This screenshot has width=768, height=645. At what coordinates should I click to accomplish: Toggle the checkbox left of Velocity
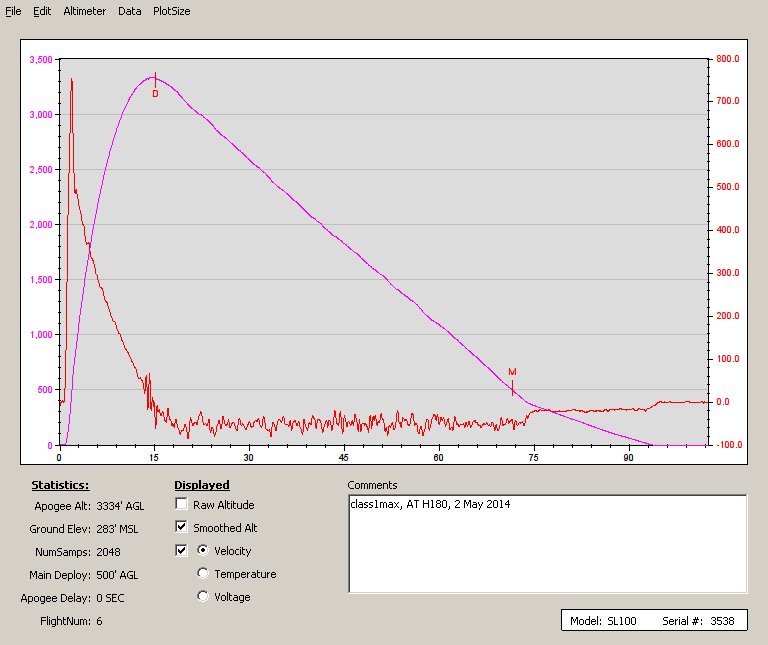[x=181, y=550]
